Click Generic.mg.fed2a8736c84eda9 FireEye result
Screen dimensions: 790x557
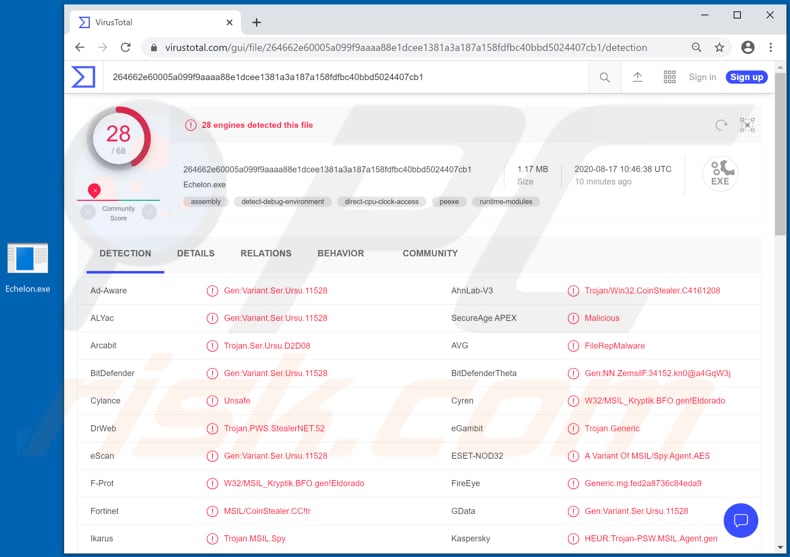coord(643,483)
